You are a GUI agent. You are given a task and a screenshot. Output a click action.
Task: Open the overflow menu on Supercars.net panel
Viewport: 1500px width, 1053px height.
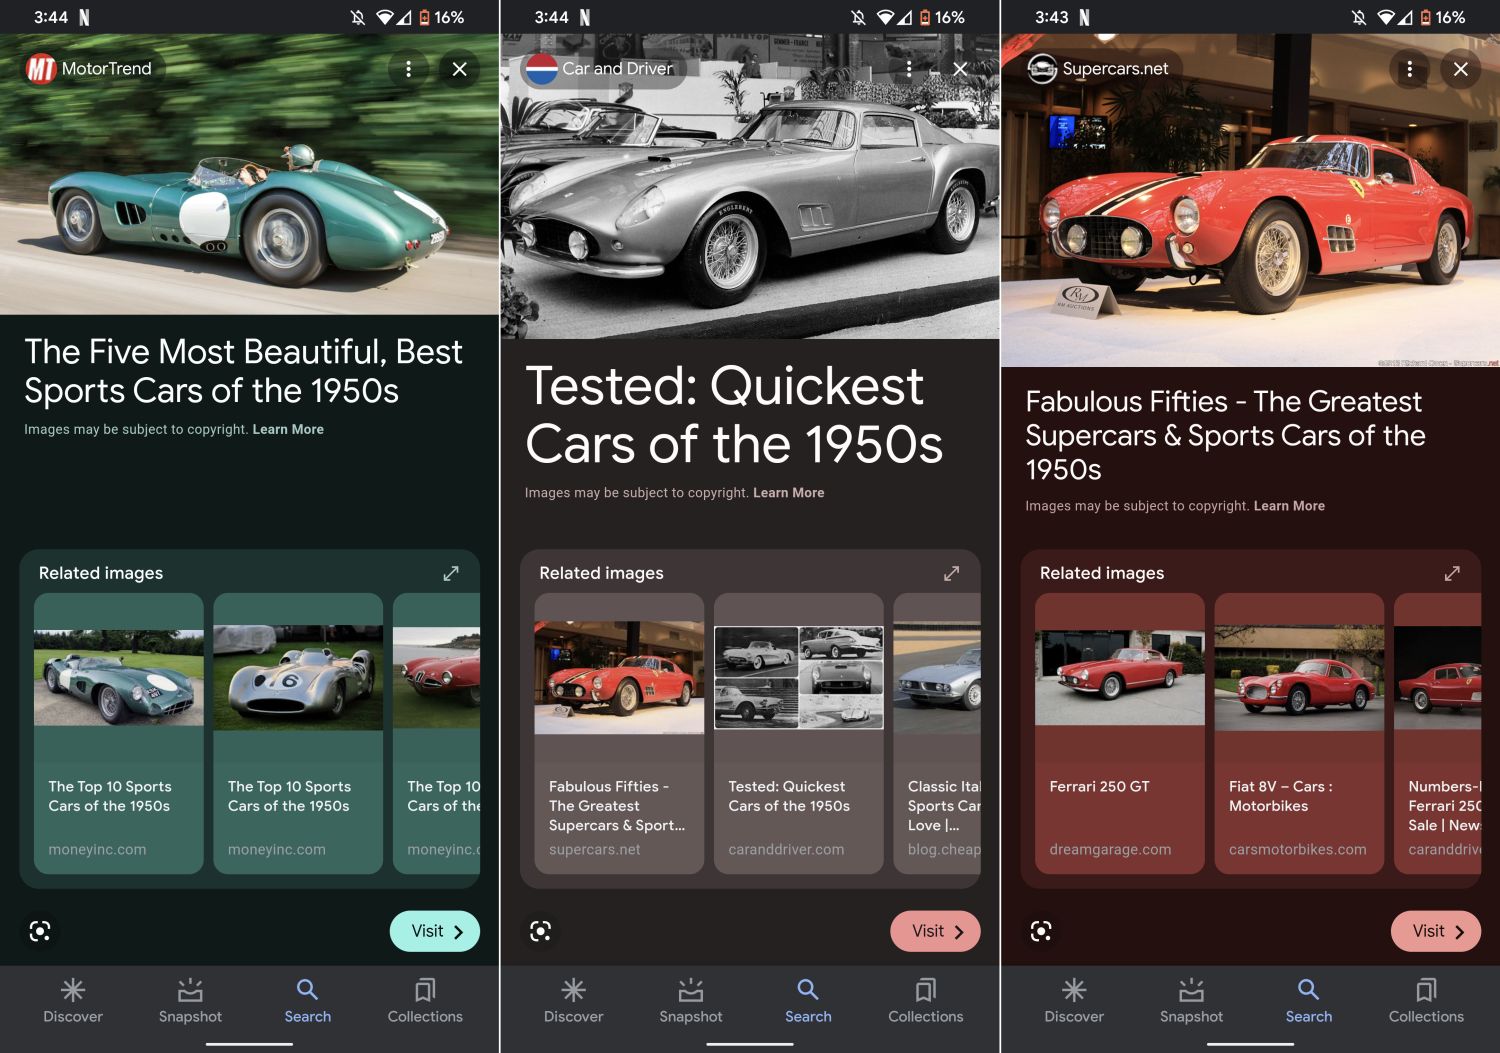coord(1409,69)
